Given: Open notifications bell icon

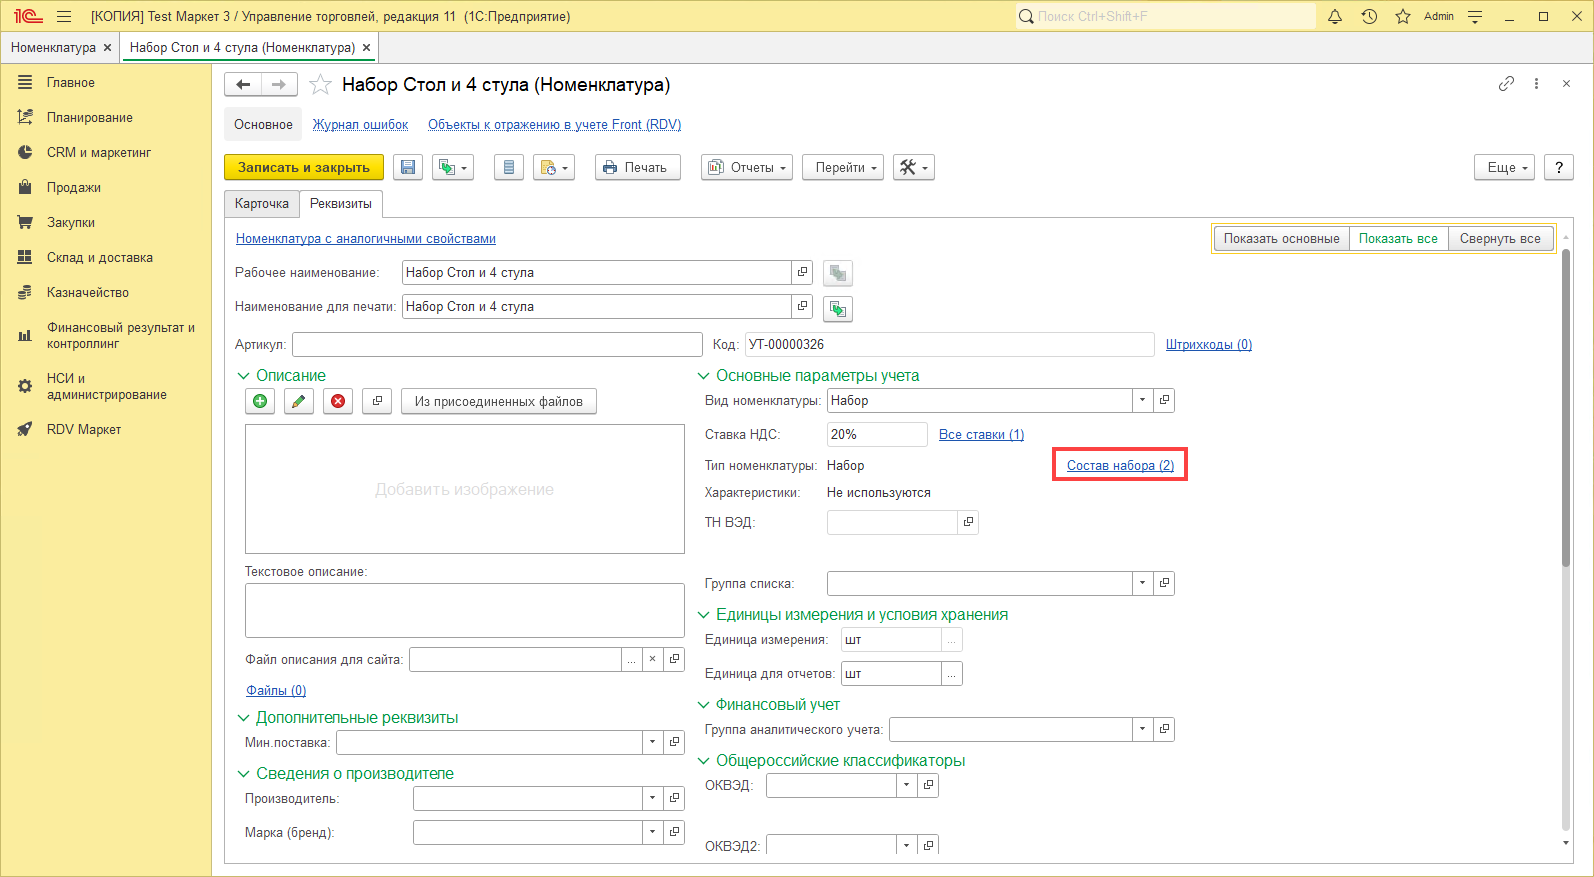Looking at the screenshot, I should click(x=1335, y=16).
